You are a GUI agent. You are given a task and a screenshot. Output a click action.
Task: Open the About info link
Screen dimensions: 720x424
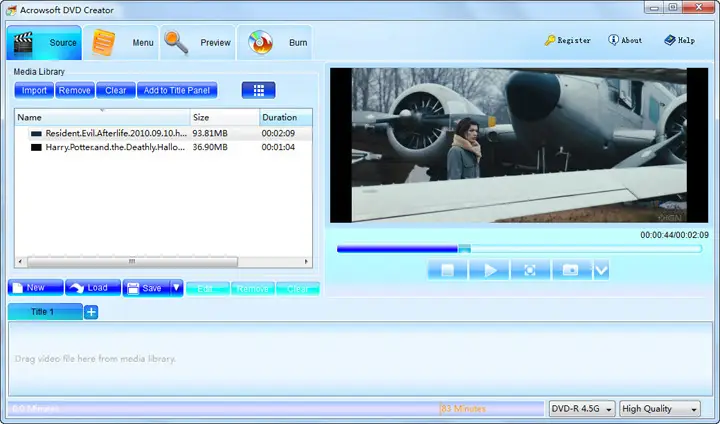click(x=625, y=40)
